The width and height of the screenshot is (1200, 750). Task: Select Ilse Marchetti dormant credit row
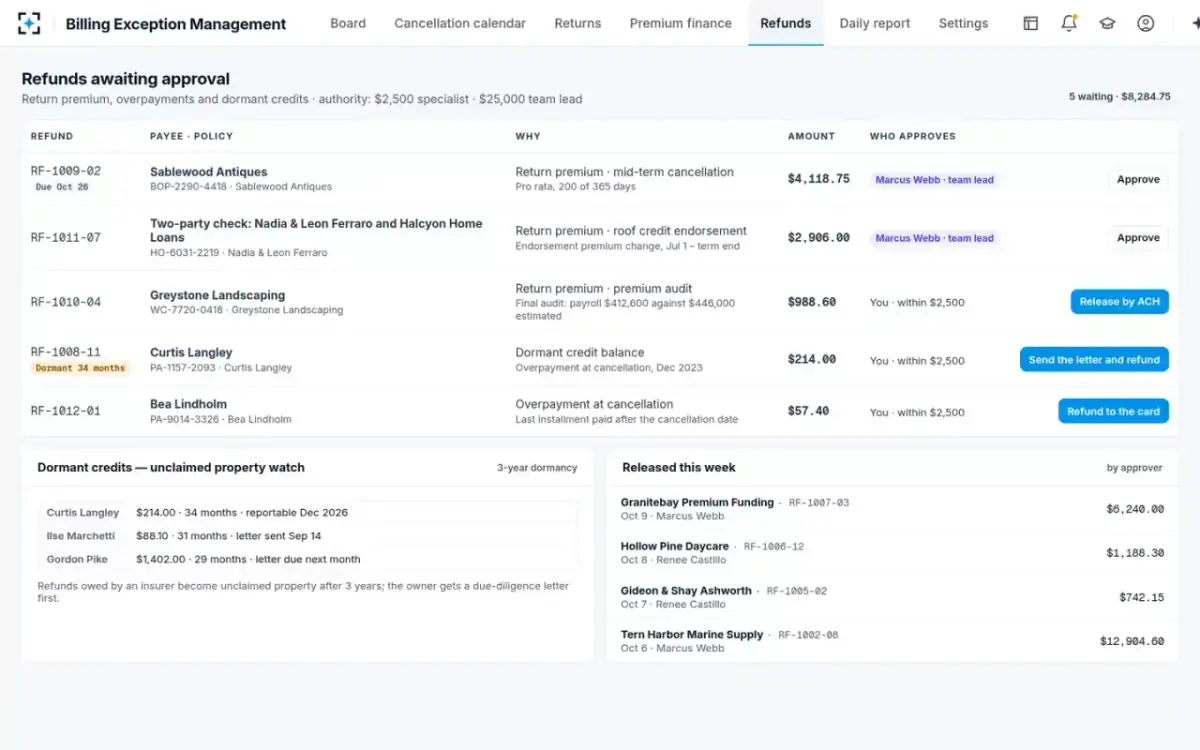click(308, 536)
